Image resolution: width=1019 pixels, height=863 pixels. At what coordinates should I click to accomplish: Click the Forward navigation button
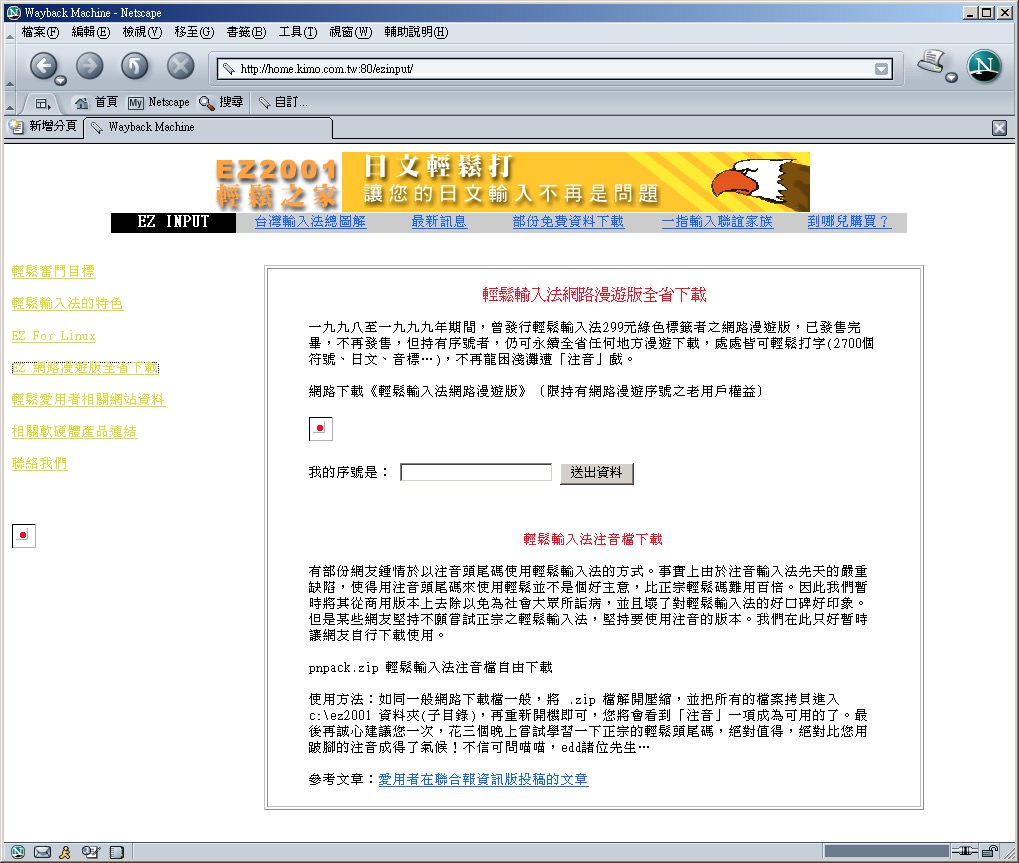coord(89,66)
